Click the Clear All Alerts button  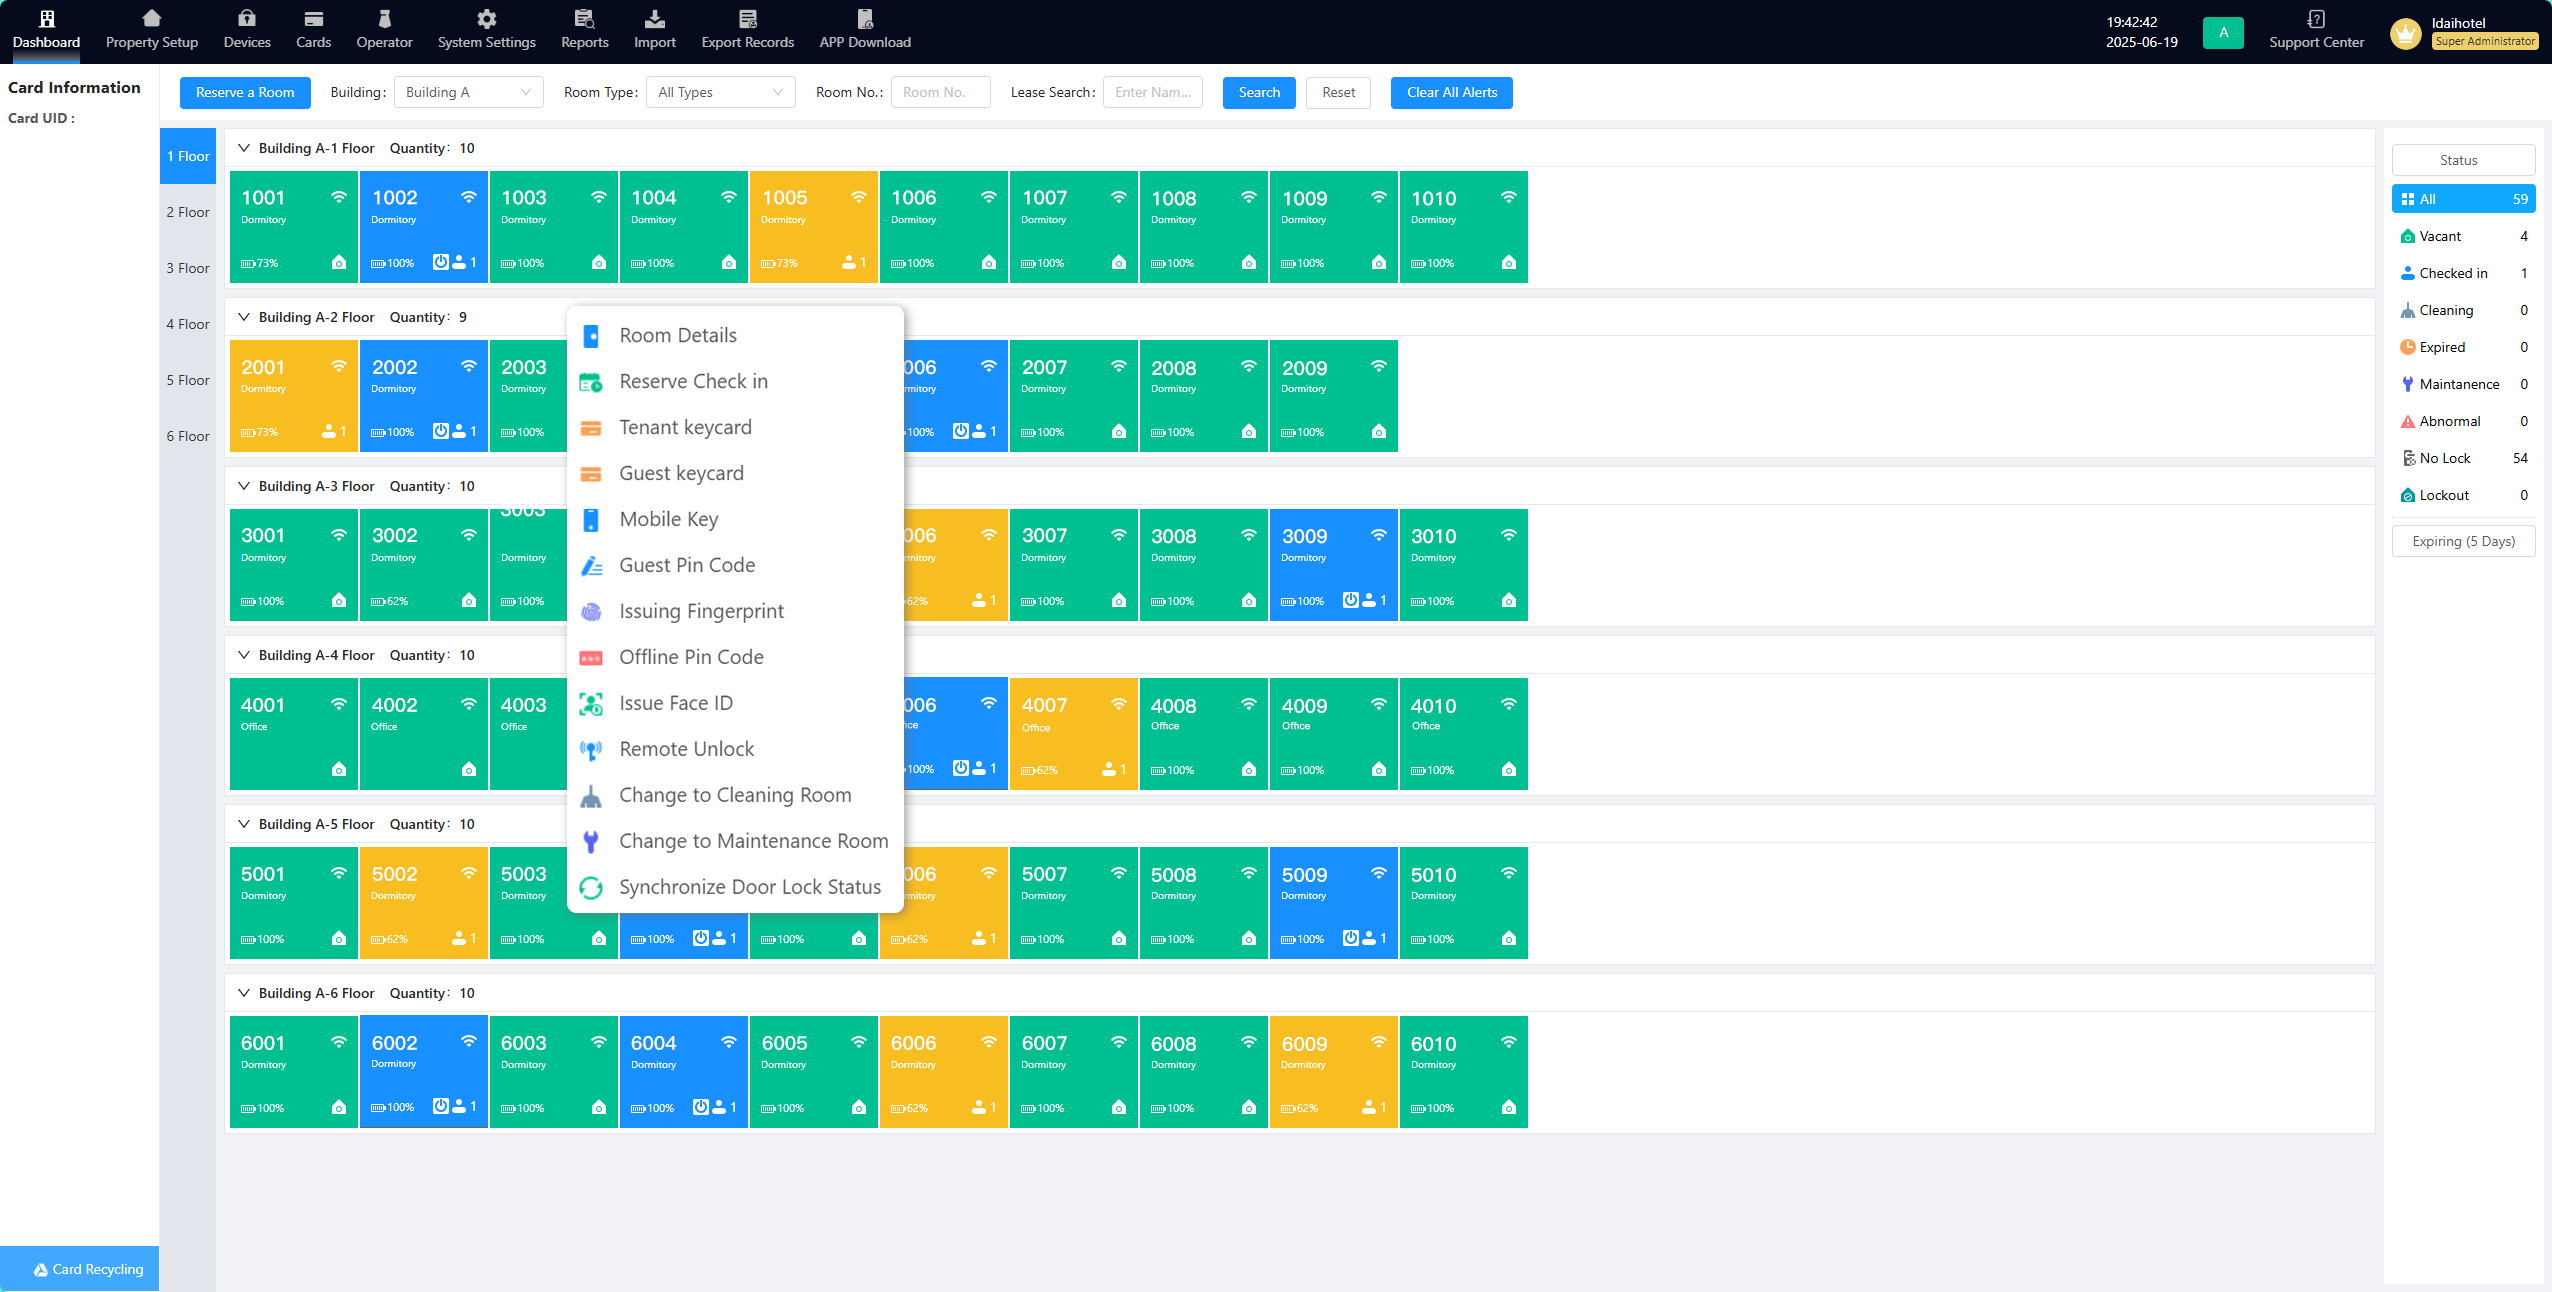[1451, 92]
